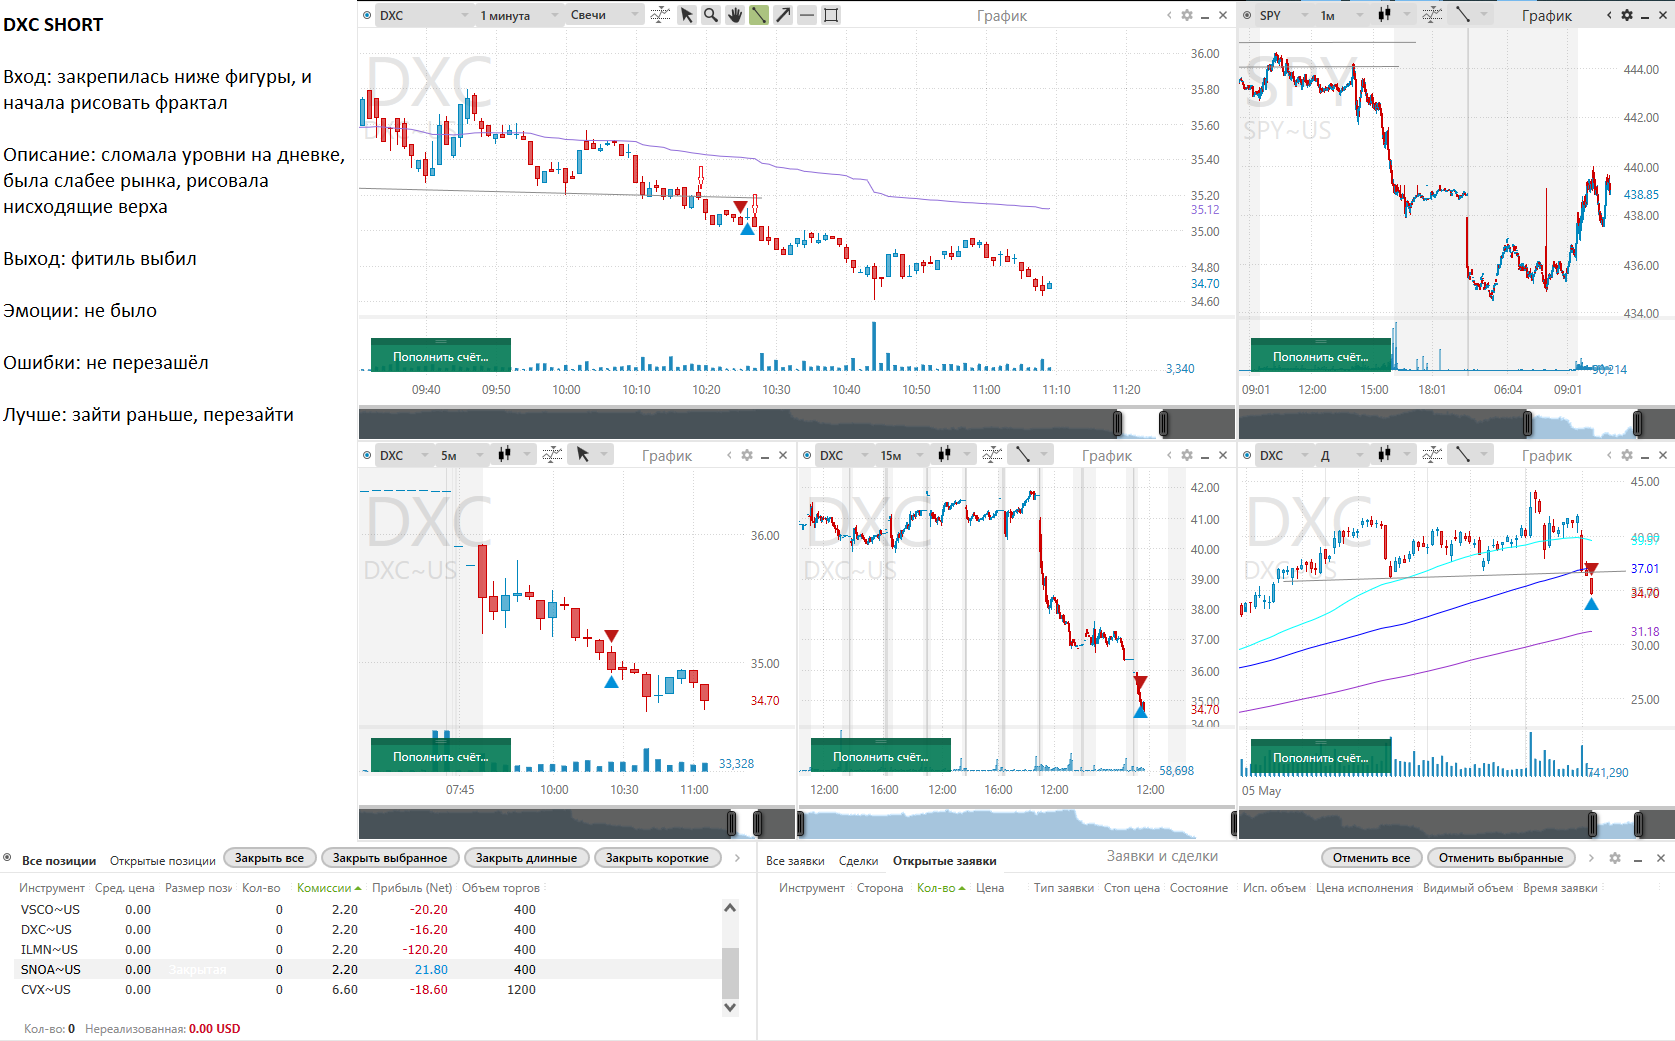
Task: Open indicators icon in SPY chart toolbar
Action: pos(1432,15)
